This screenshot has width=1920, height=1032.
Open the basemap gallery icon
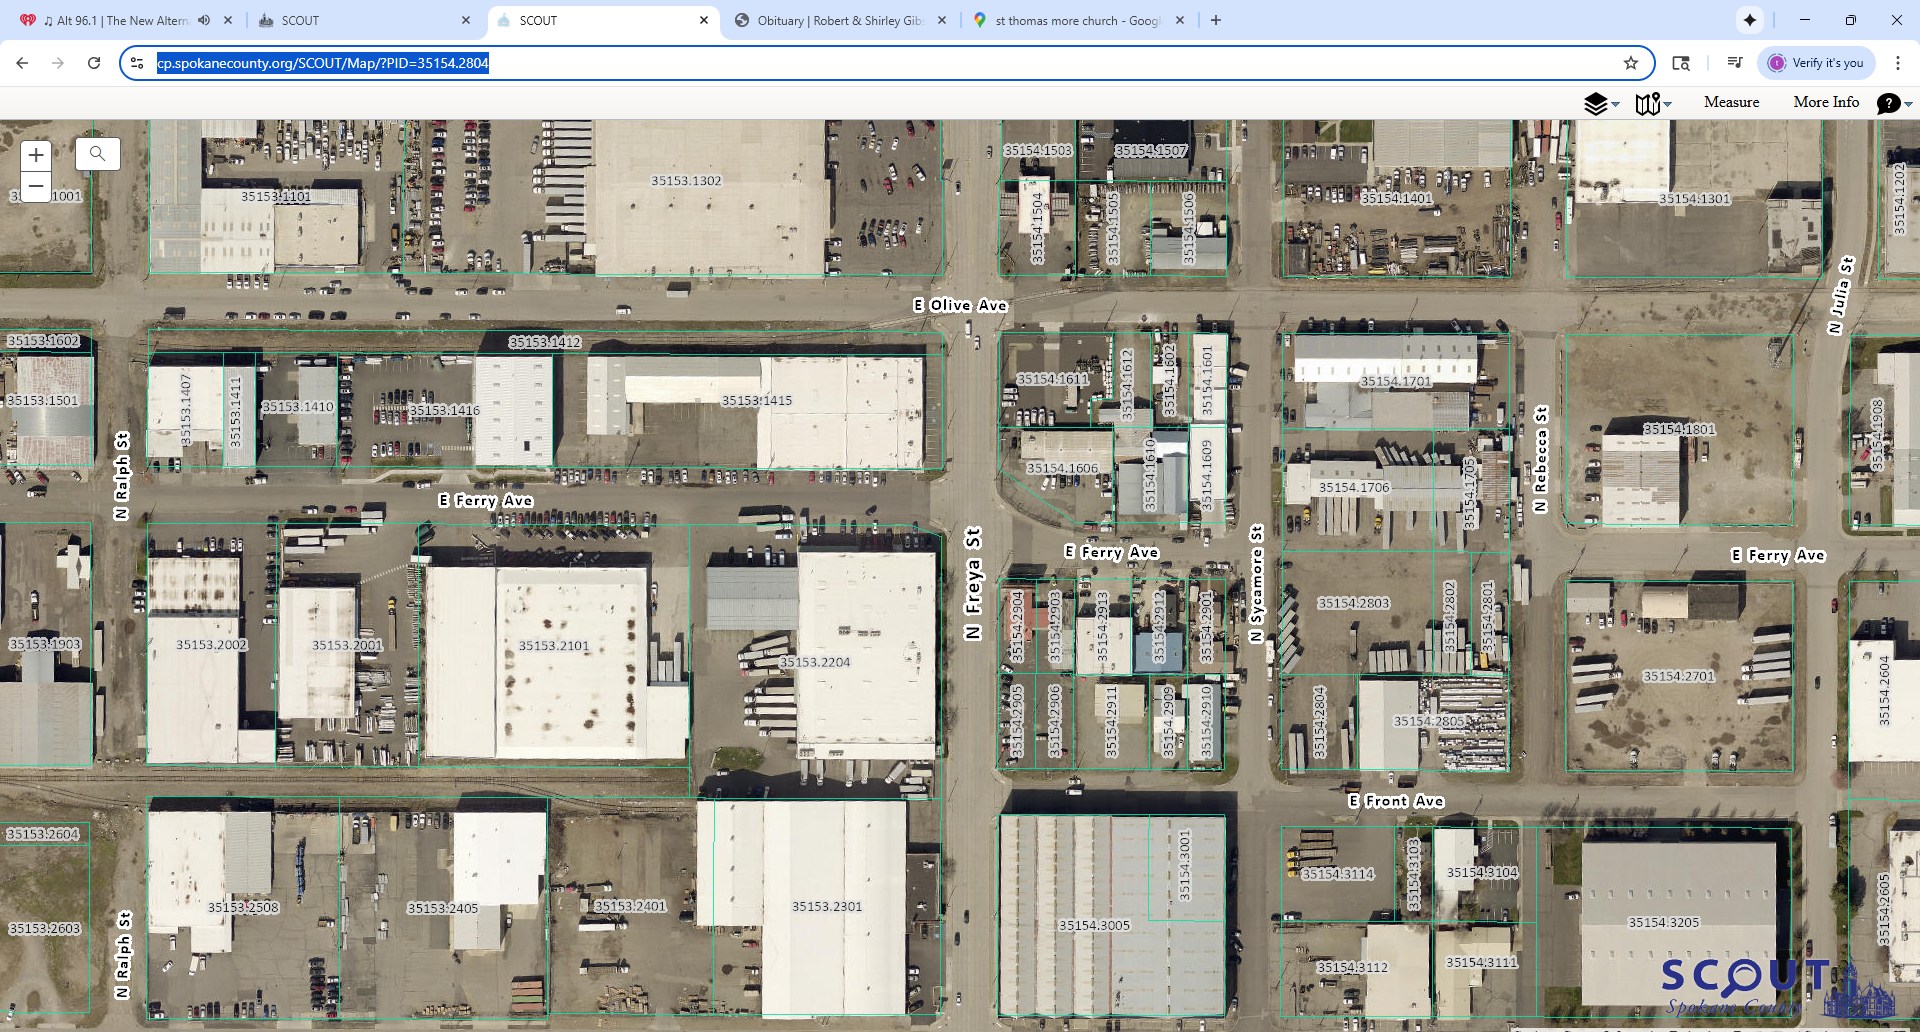coord(1647,103)
